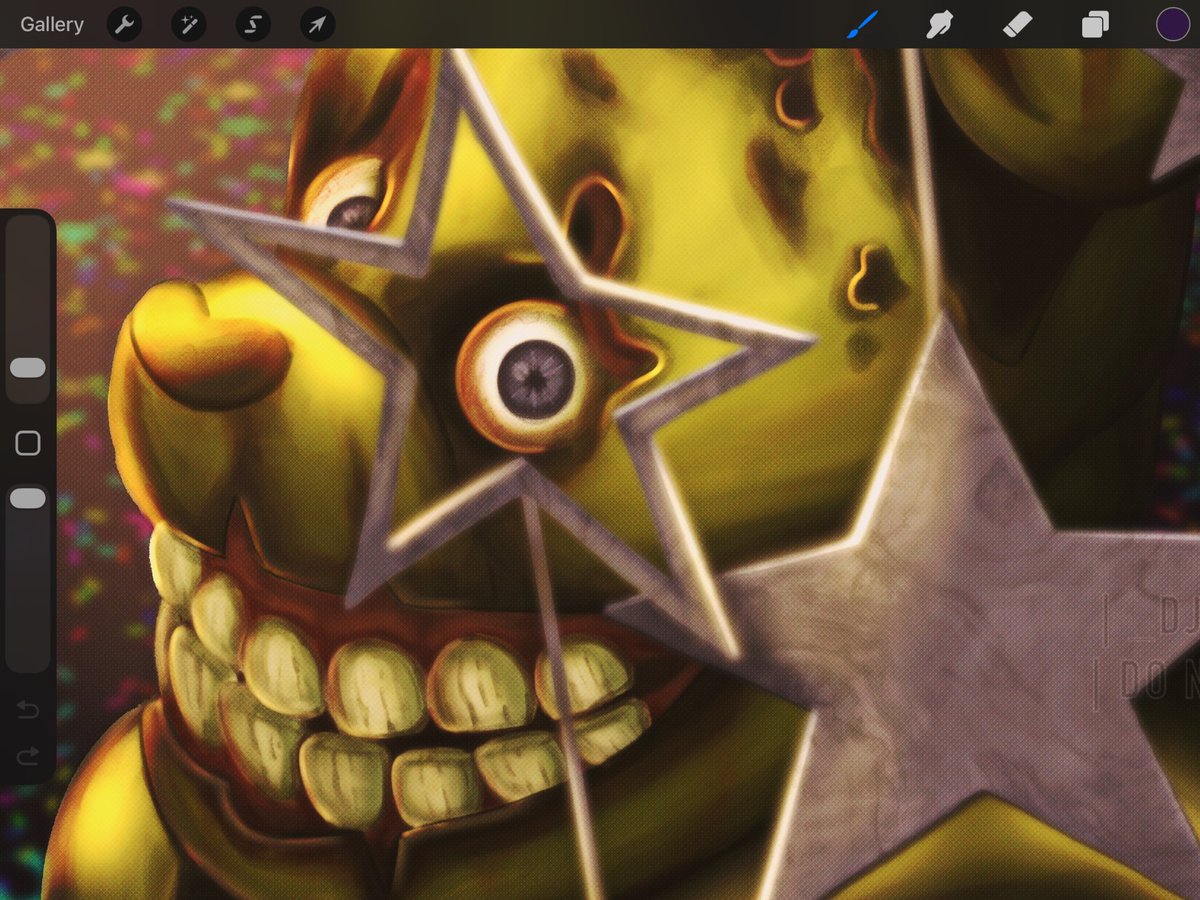
Task: Select the Eraser tool
Action: pyautogui.click(x=1017, y=24)
